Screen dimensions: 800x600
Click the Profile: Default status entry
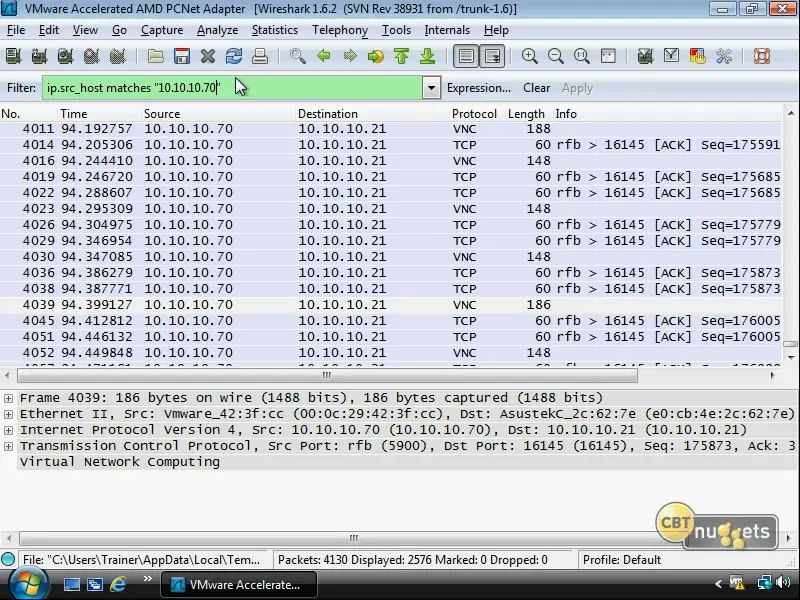pyautogui.click(x=621, y=560)
